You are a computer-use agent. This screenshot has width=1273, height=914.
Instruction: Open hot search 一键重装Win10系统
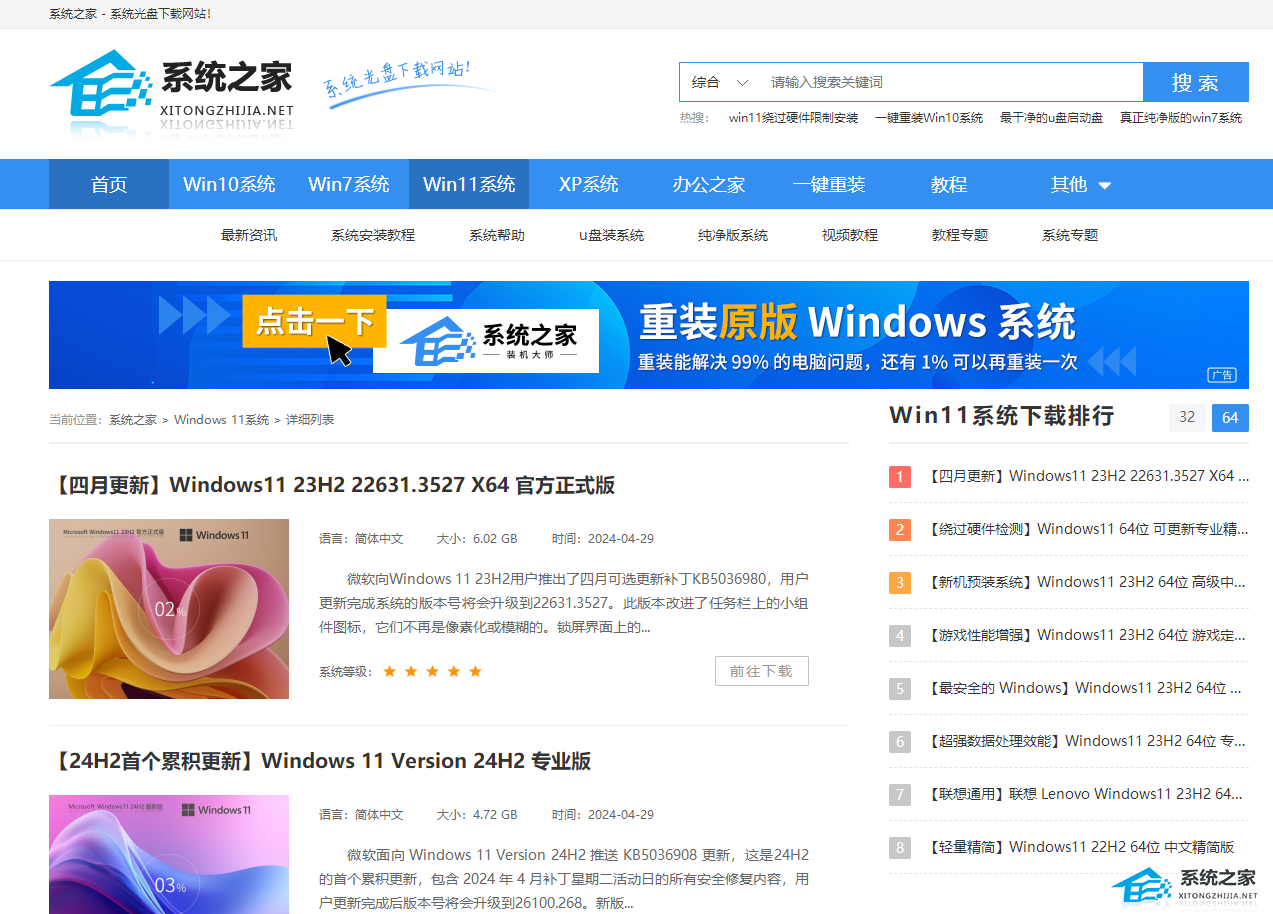(929, 118)
